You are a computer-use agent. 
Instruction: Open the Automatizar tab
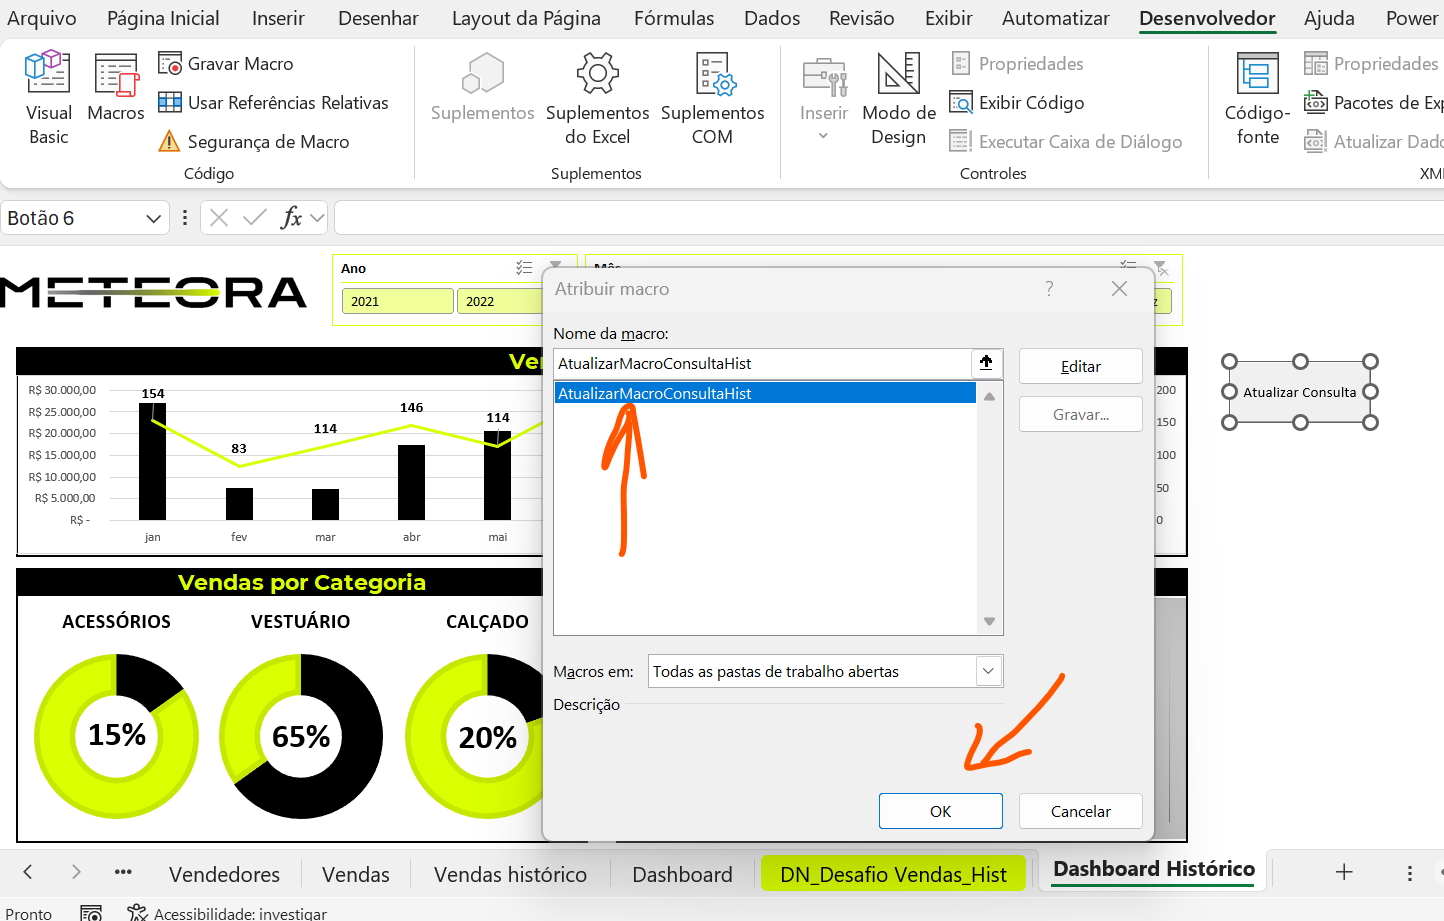[x=1055, y=18]
